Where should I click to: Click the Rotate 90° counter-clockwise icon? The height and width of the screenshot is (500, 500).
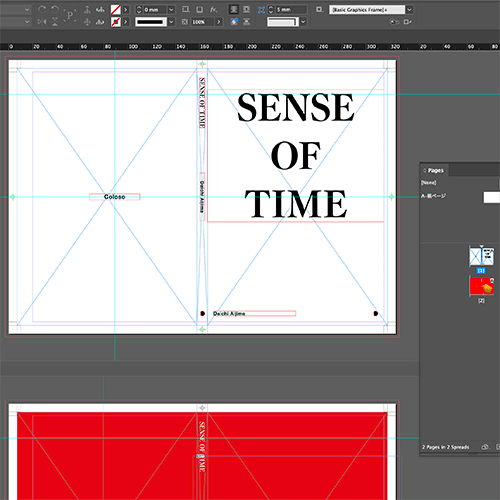[x=55, y=9]
